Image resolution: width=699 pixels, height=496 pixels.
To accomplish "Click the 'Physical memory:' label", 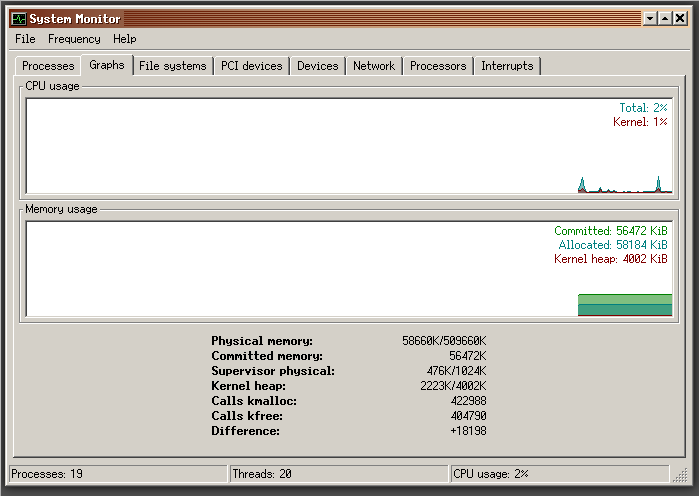I will [x=262, y=341].
